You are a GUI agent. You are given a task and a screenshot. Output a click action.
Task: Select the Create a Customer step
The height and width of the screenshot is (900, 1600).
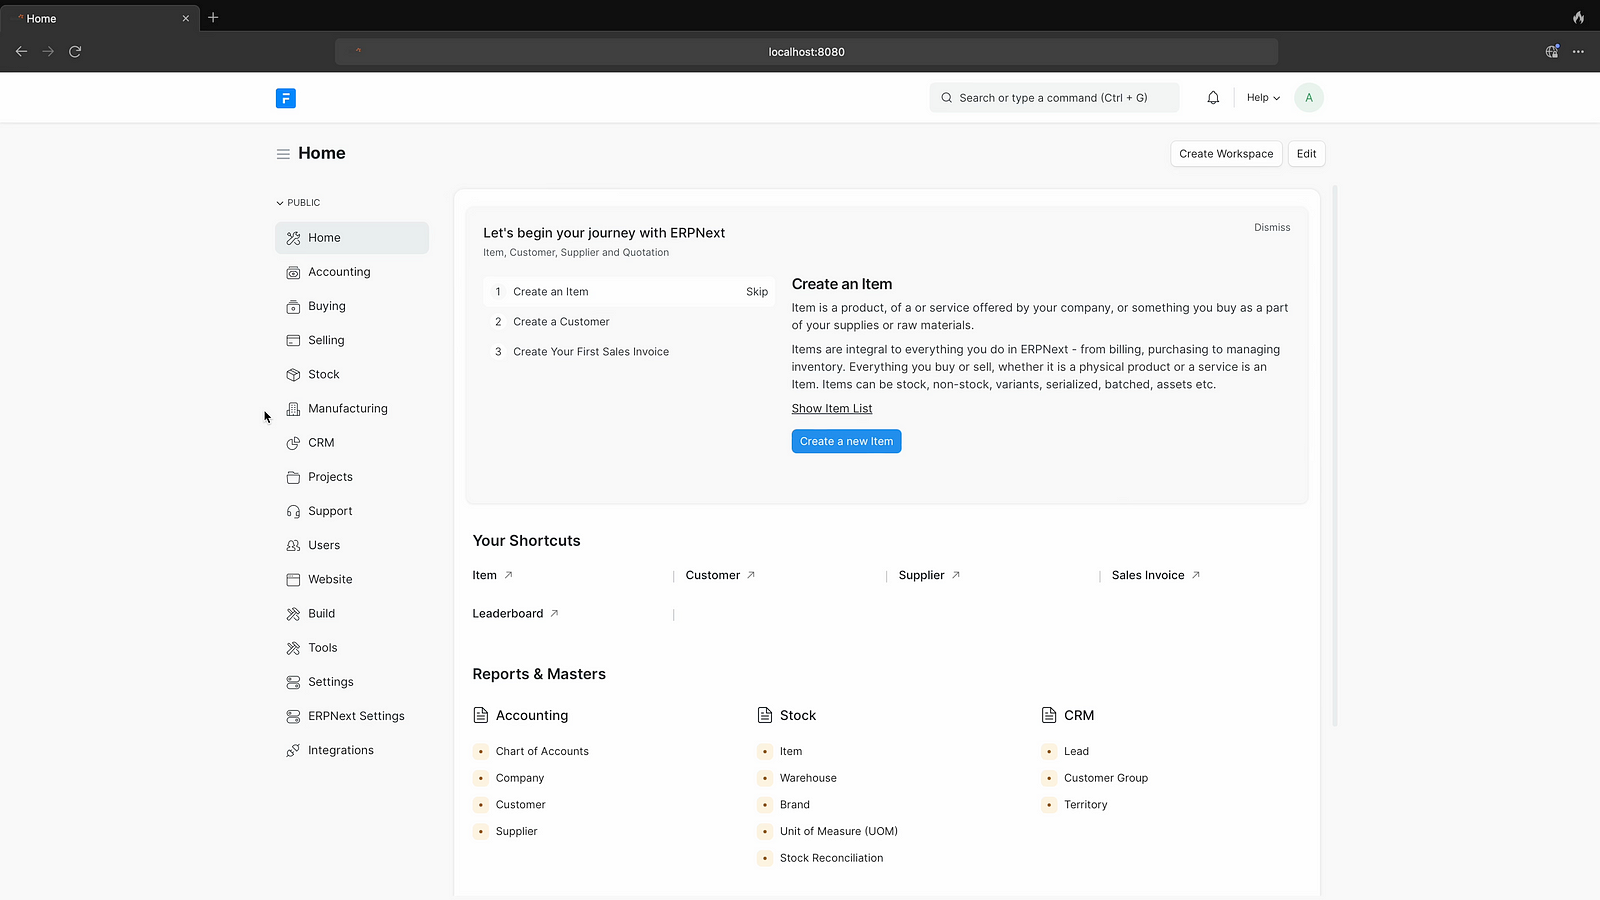pyautogui.click(x=561, y=322)
